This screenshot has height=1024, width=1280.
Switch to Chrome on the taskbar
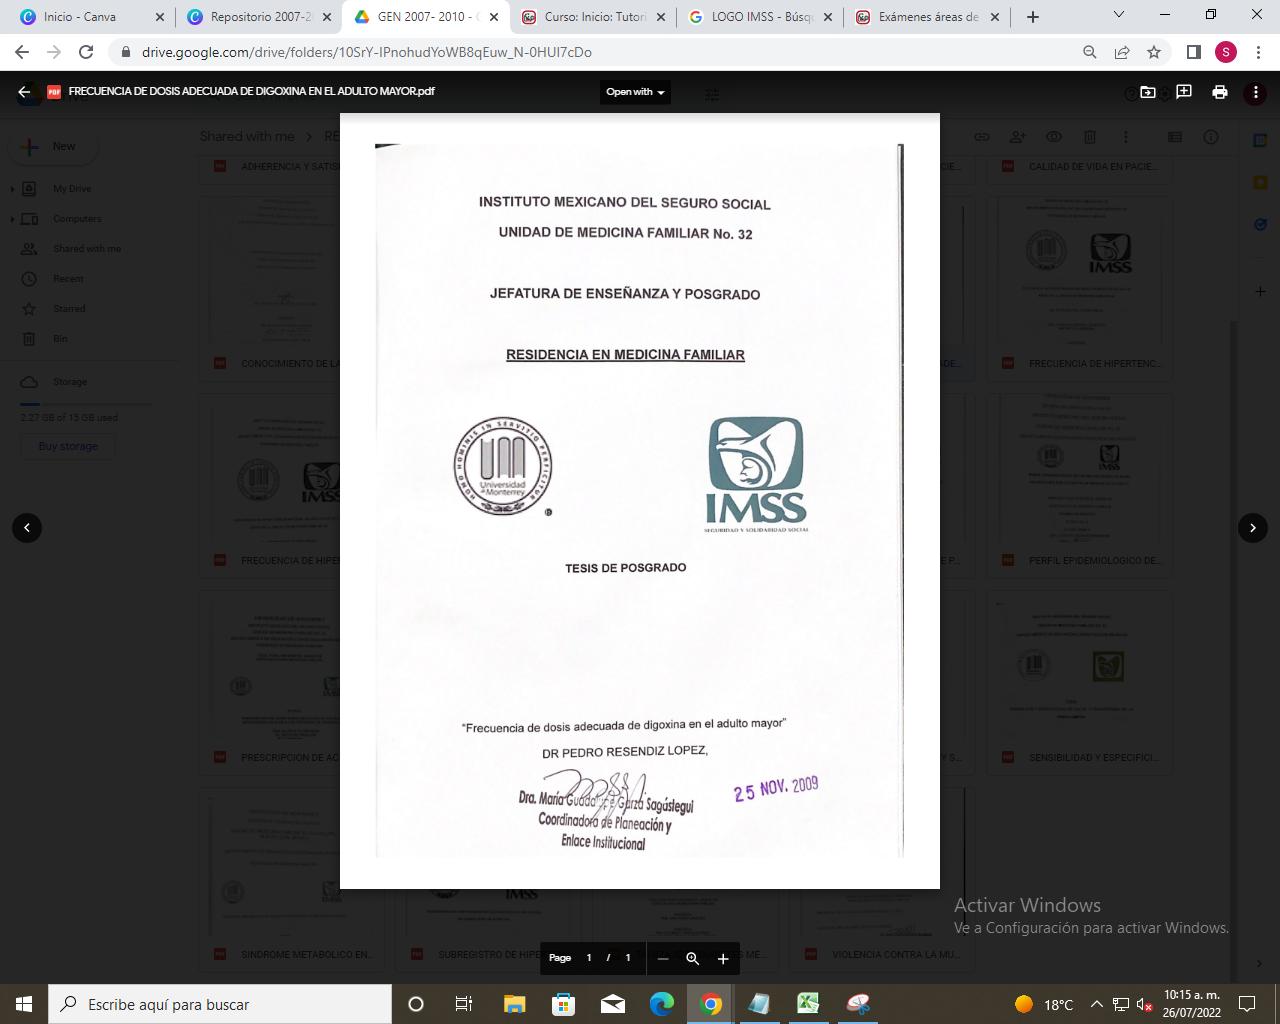click(711, 1004)
